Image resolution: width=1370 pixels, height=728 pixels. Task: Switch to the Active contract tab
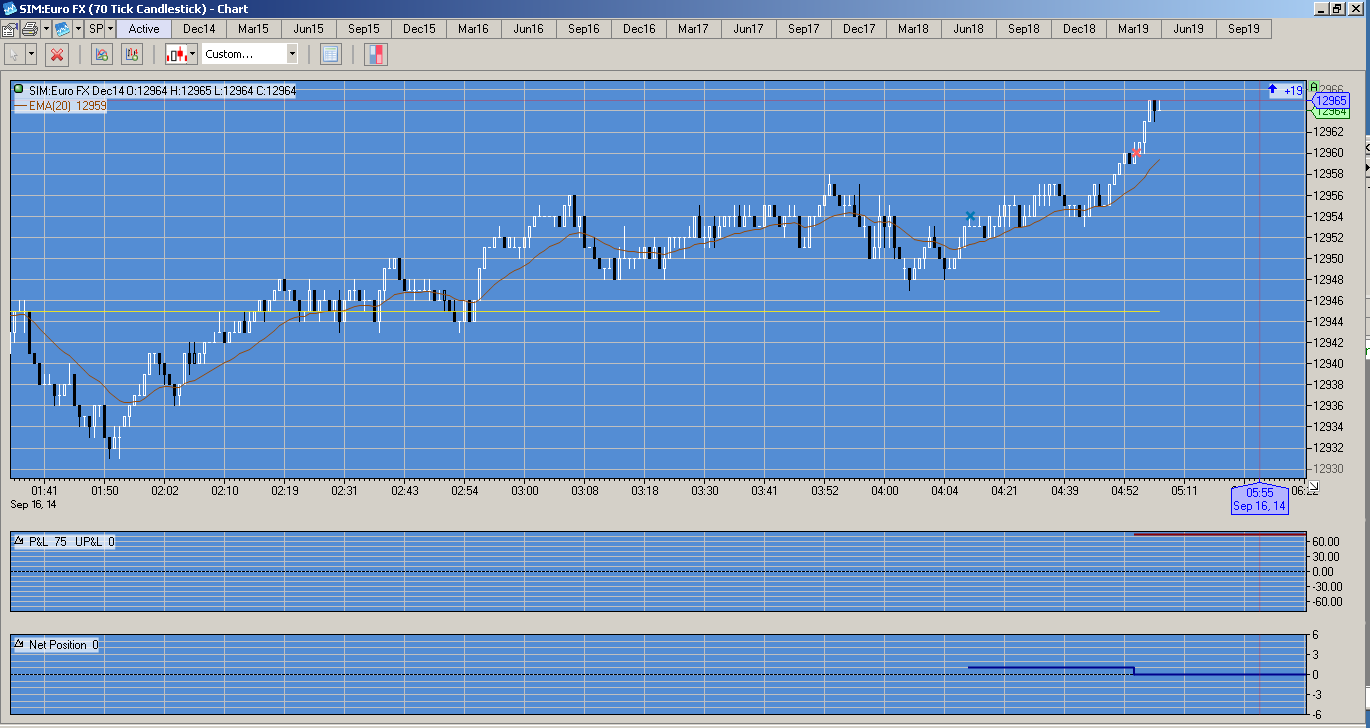[144, 29]
